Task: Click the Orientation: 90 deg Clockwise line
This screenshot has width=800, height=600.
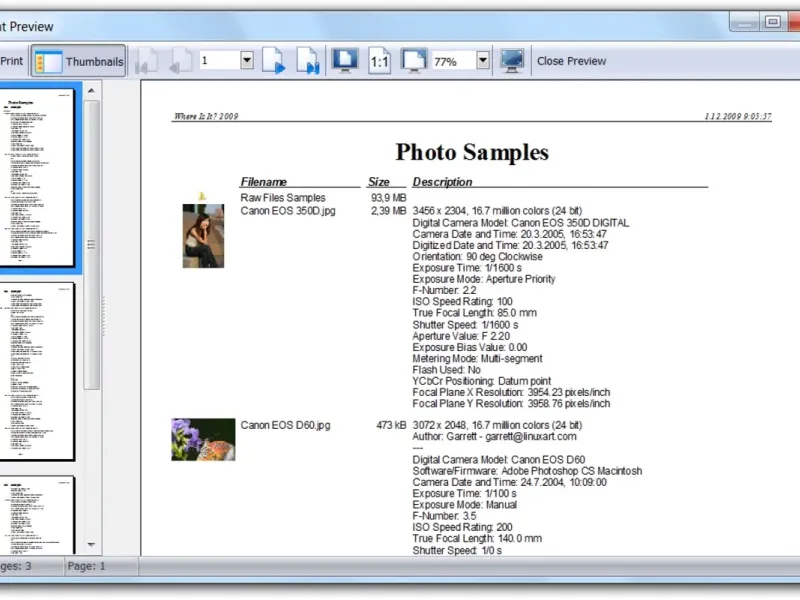Action: 477,257
